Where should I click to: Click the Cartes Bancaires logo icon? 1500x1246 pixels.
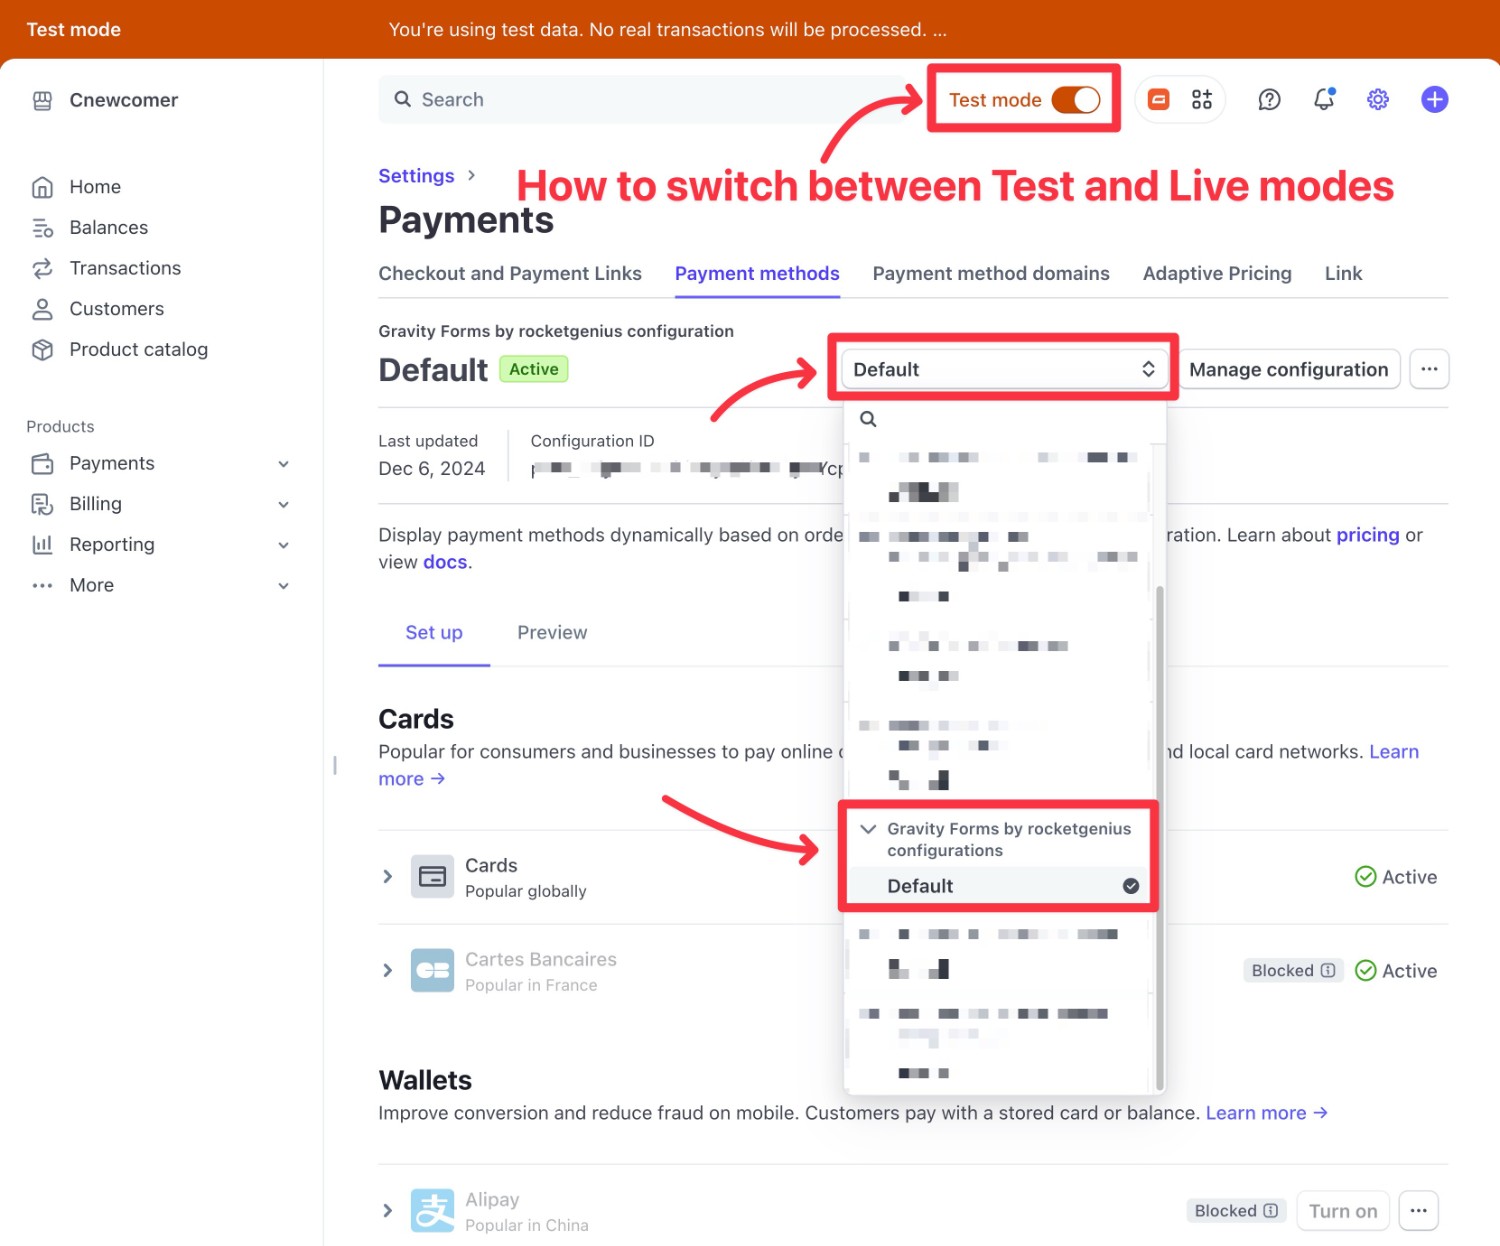(x=432, y=971)
